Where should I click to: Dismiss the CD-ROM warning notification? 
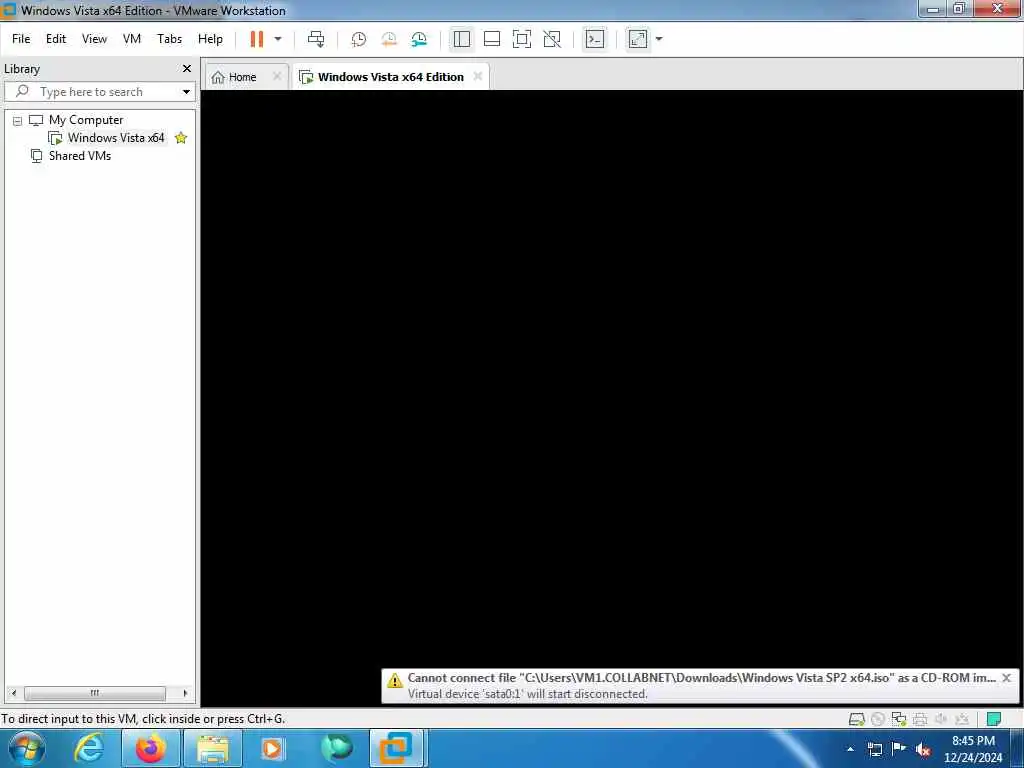(x=1006, y=678)
